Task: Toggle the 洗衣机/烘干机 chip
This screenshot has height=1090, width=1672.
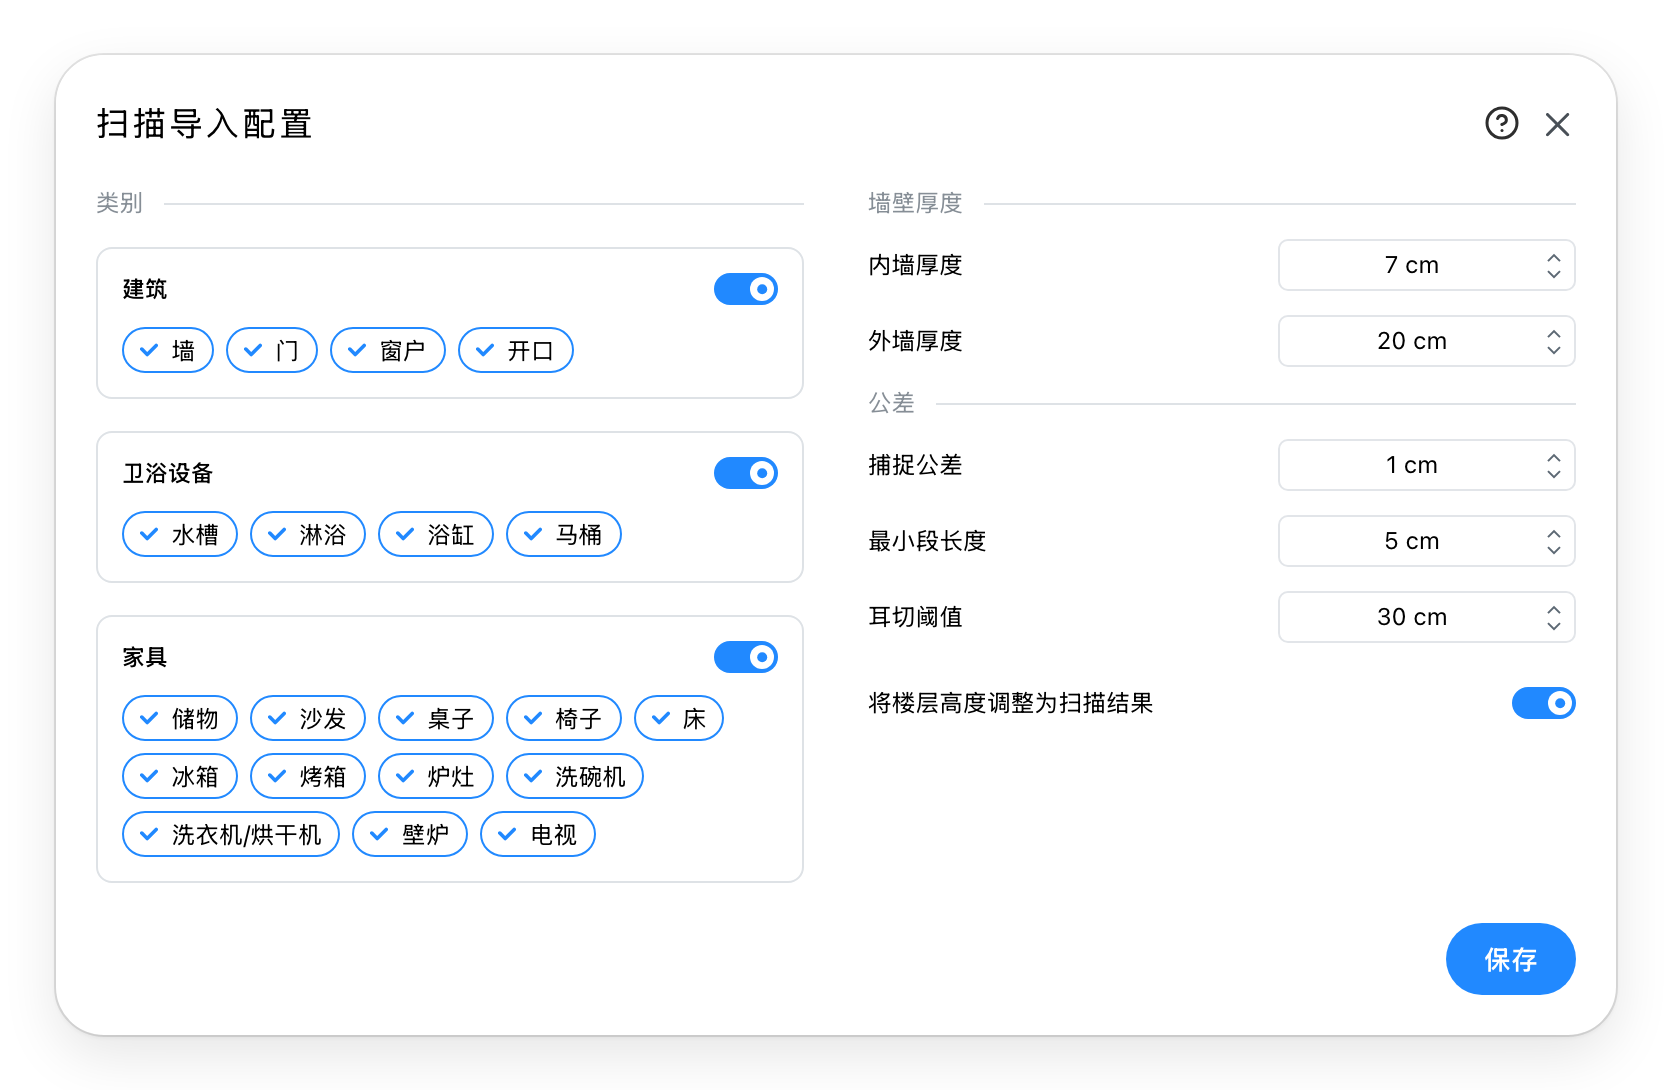Action: click(231, 834)
